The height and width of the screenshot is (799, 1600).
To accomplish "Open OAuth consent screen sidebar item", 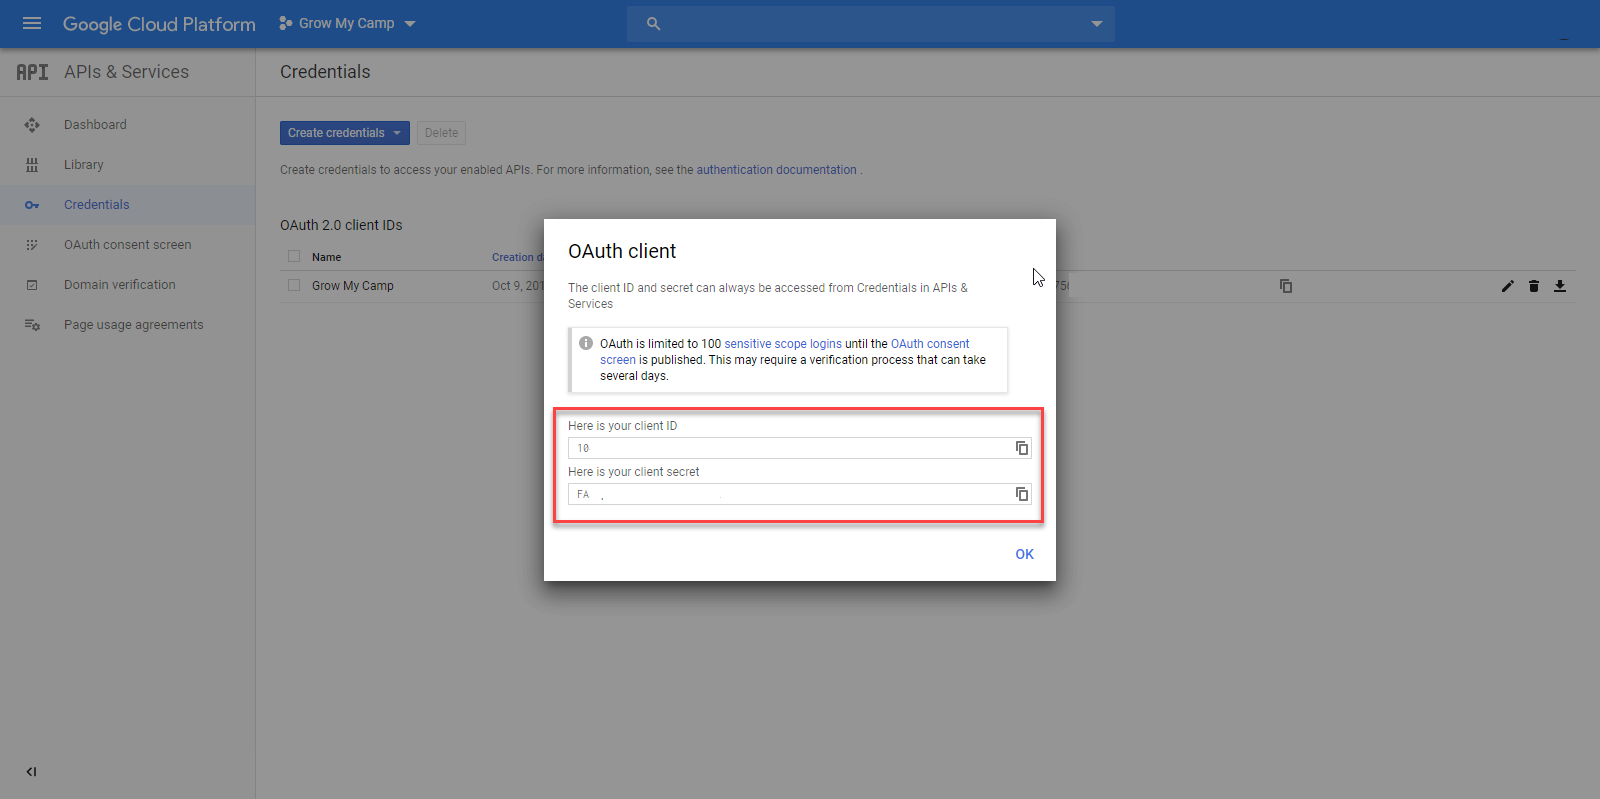I will click(x=127, y=245).
